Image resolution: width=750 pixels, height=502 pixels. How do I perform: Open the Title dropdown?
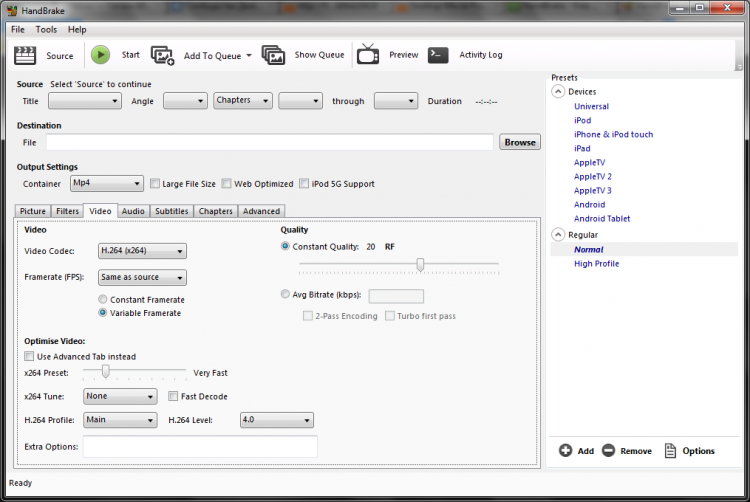tap(85, 101)
